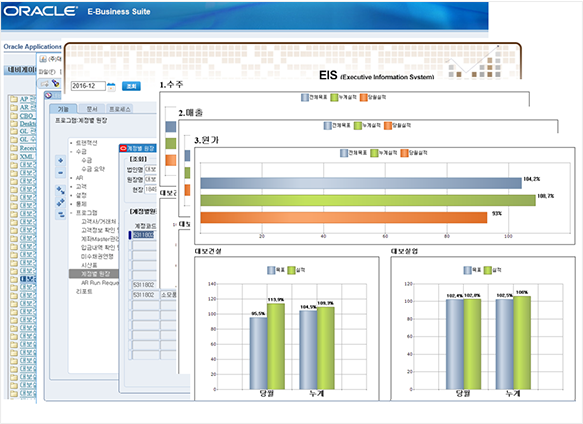Expand the AR node in the function tree

71,178
